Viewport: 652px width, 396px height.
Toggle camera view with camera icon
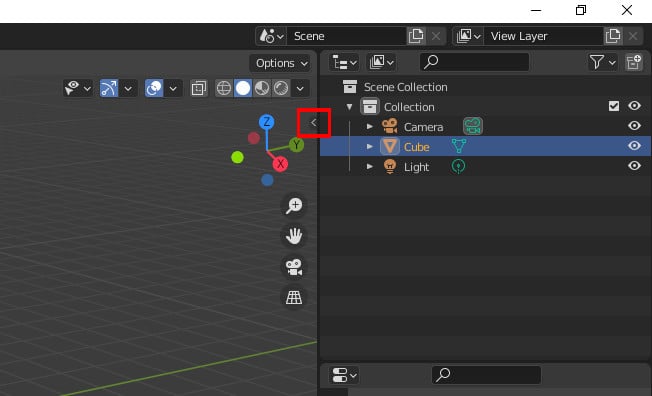click(x=294, y=267)
